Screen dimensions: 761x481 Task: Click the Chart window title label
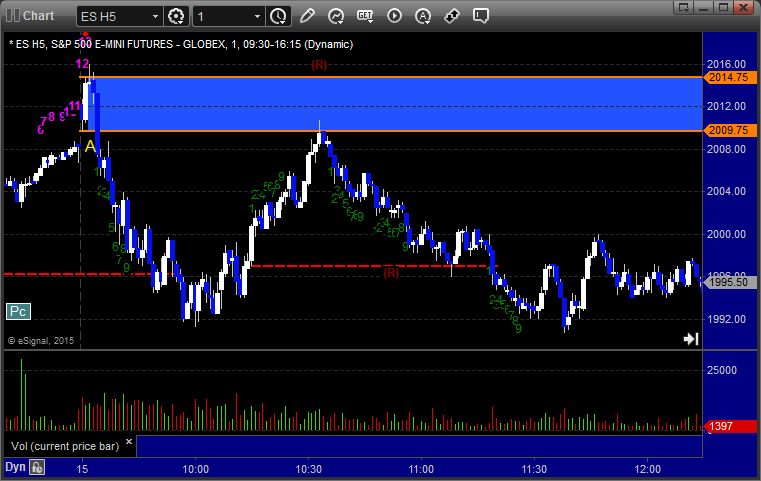click(38, 16)
